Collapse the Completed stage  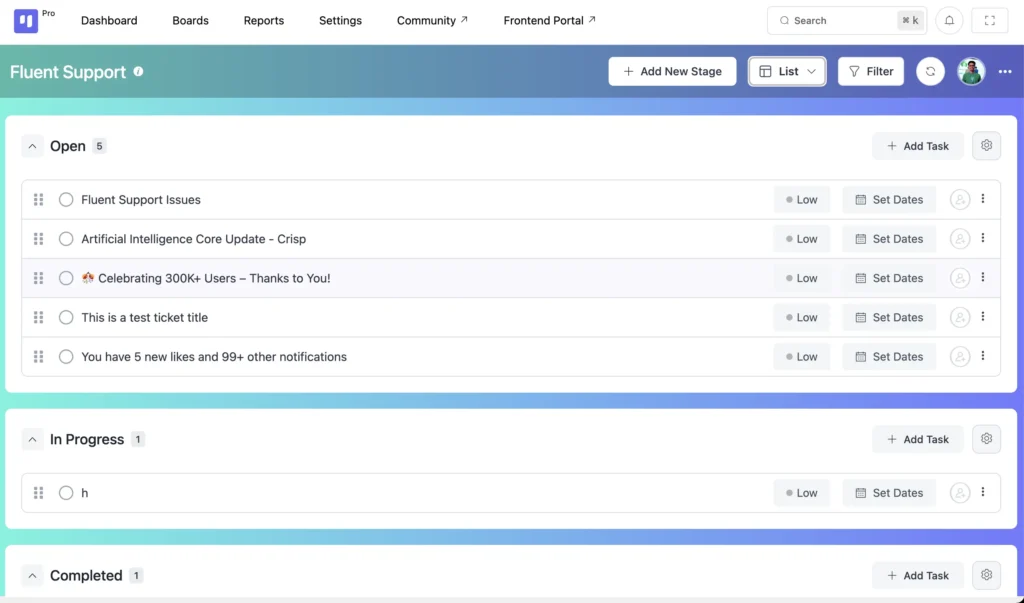click(x=32, y=576)
